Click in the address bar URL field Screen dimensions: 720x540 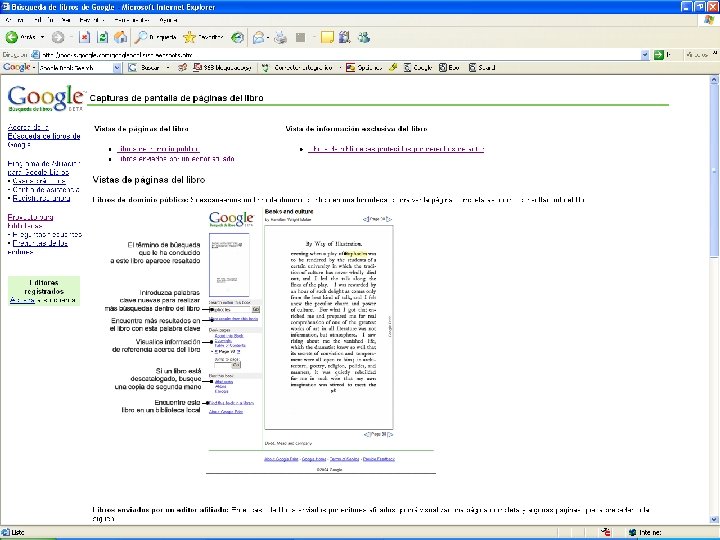click(x=340, y=55)
